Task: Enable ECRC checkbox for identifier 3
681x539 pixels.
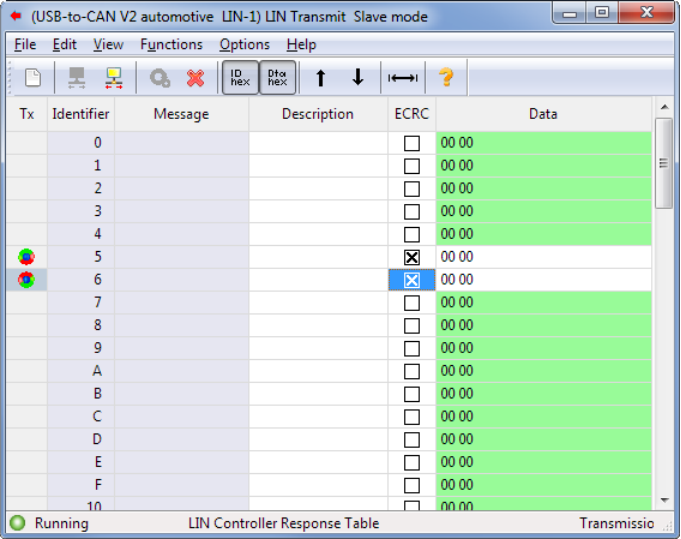Action: point(412,212)
